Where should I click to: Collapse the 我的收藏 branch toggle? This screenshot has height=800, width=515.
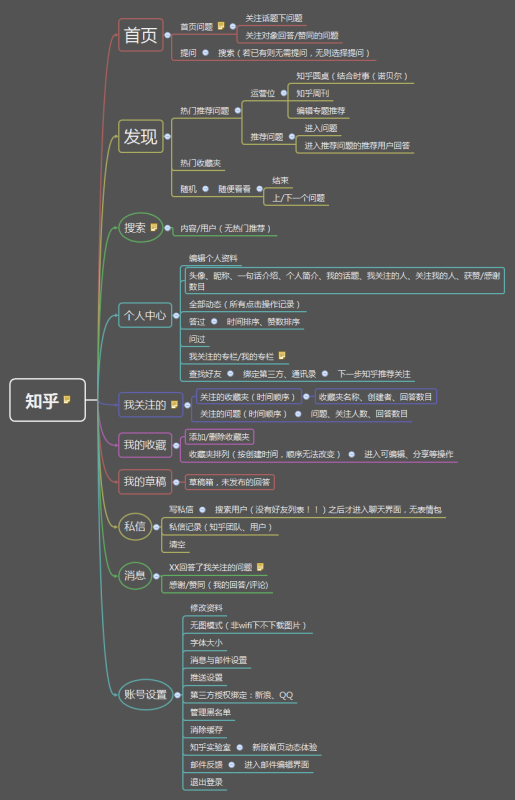pyautogui.click(x=176, y=445)
